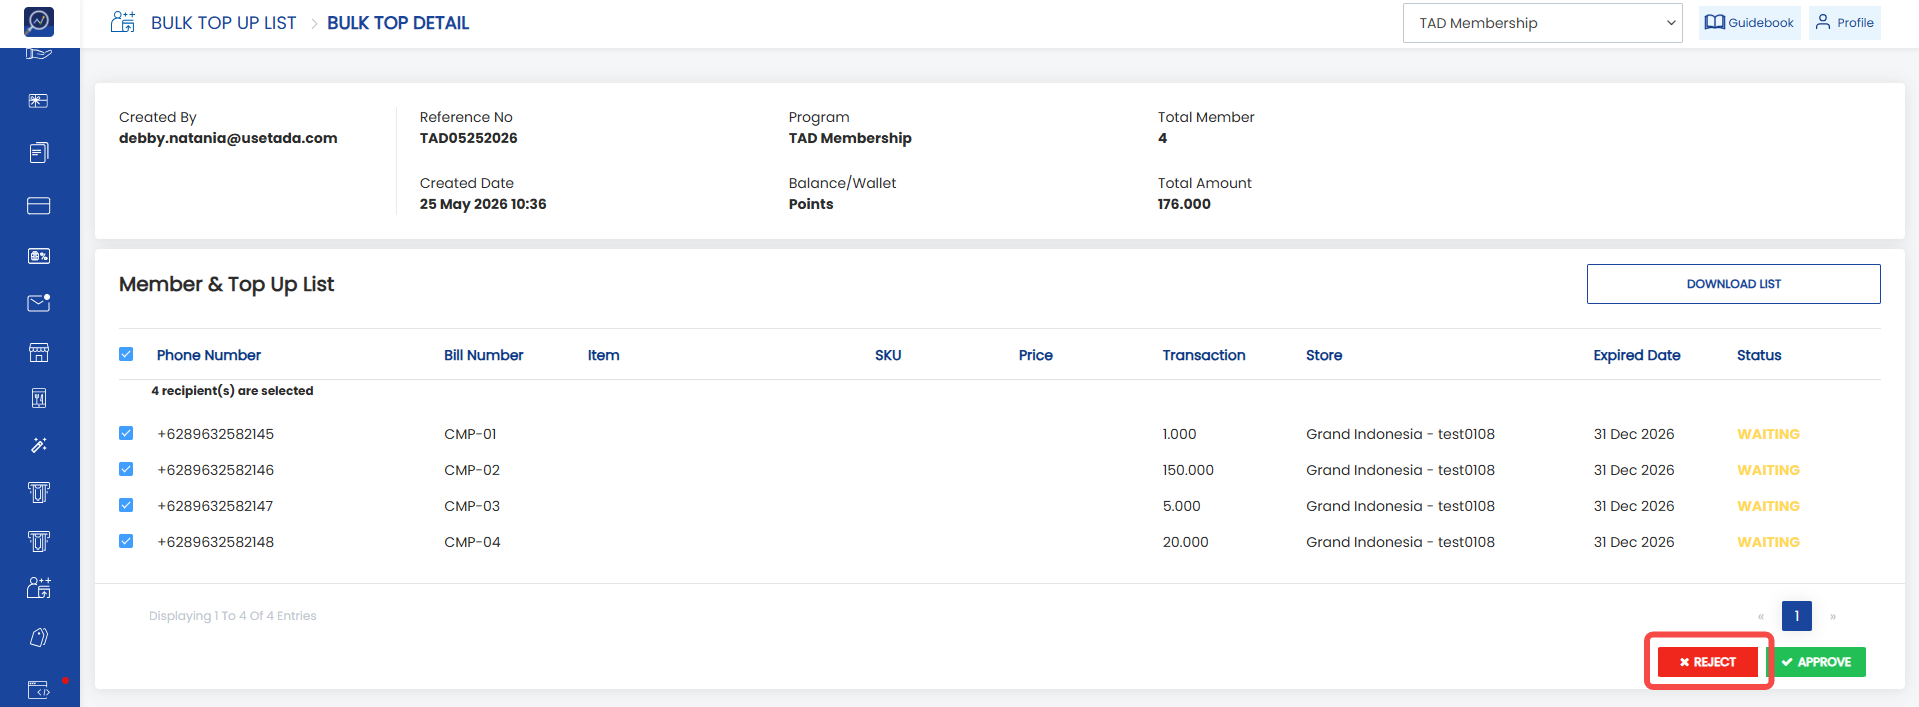
Task: Click bill number CMP-02
Action: tap(472, 470)
